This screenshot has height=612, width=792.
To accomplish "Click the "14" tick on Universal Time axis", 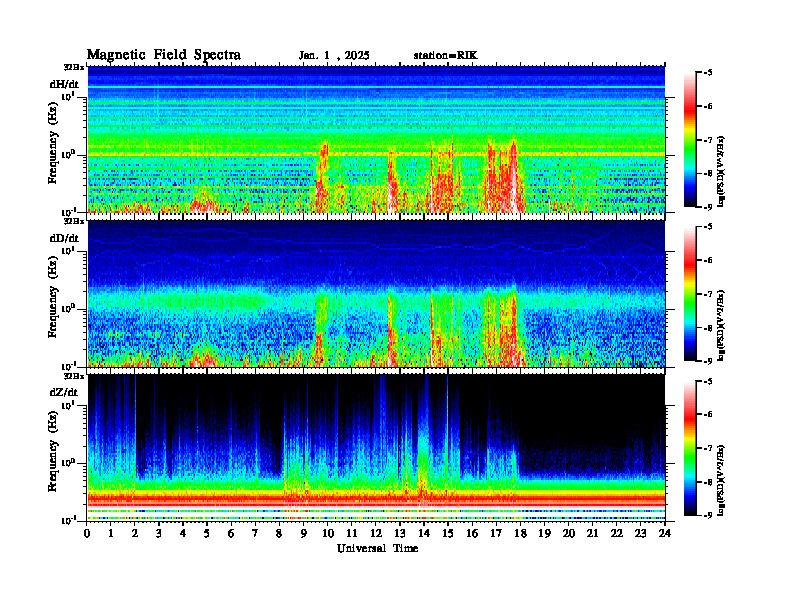I will coord(424,533).
